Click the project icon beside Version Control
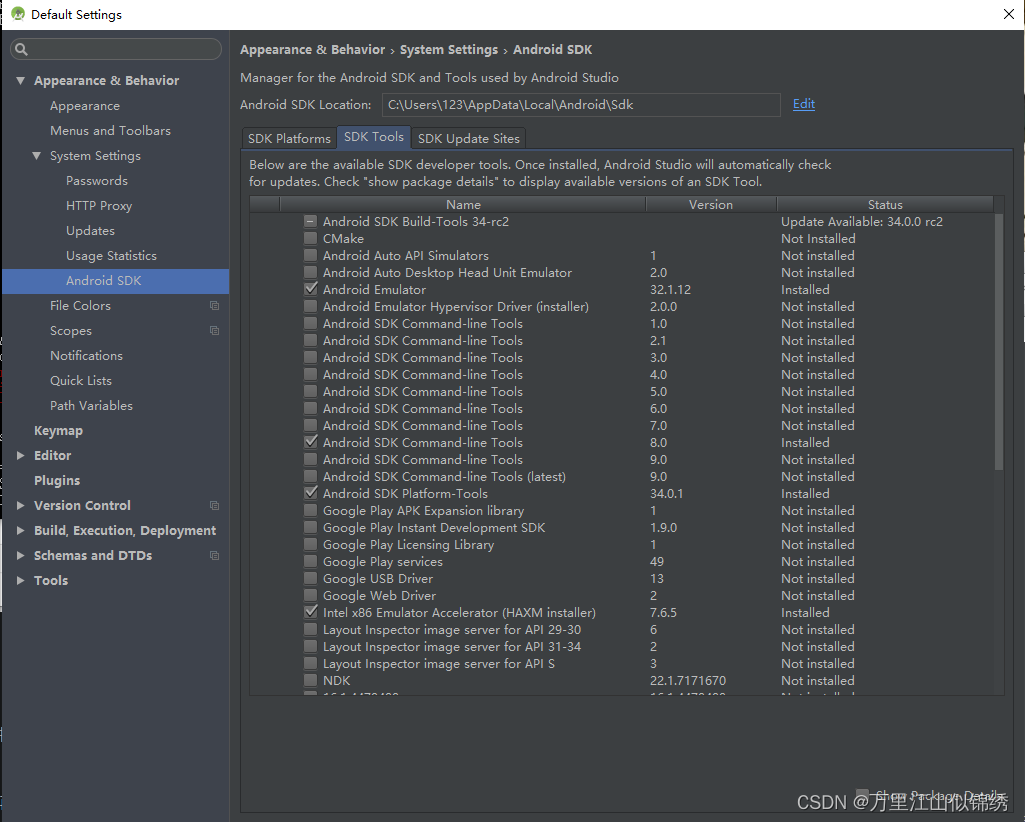 click(214, 505)
